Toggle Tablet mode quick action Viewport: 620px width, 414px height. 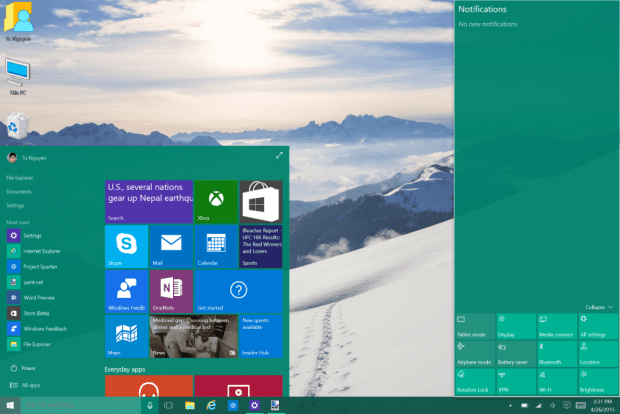(475, 327)
